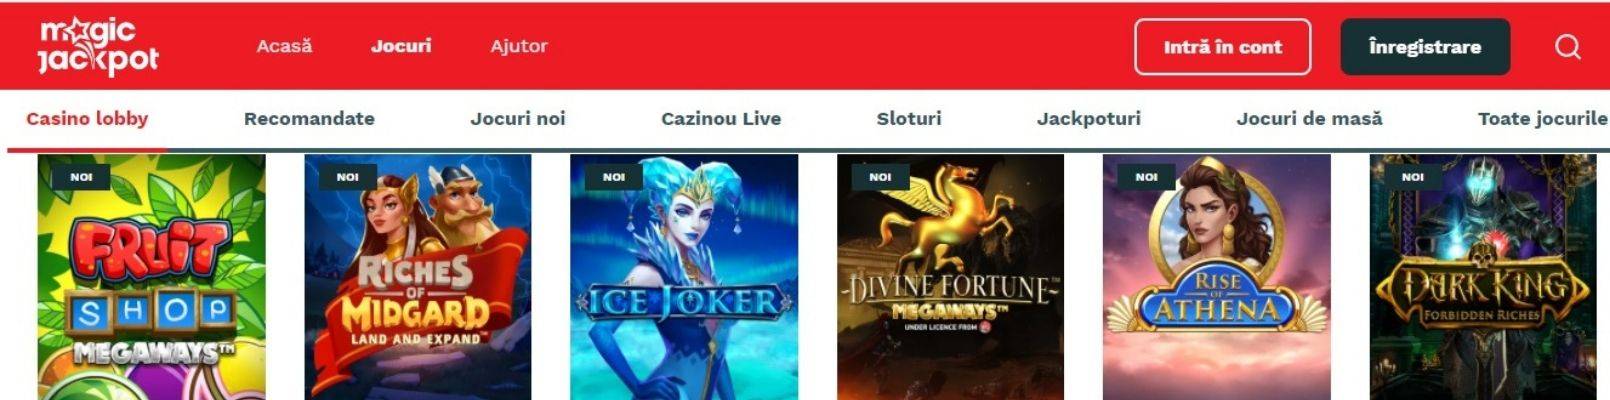Image resolution: width=1610 pixels, height=400 pixels.
Task: Open the Jocuri noi tab
Action: click(518, 119)
